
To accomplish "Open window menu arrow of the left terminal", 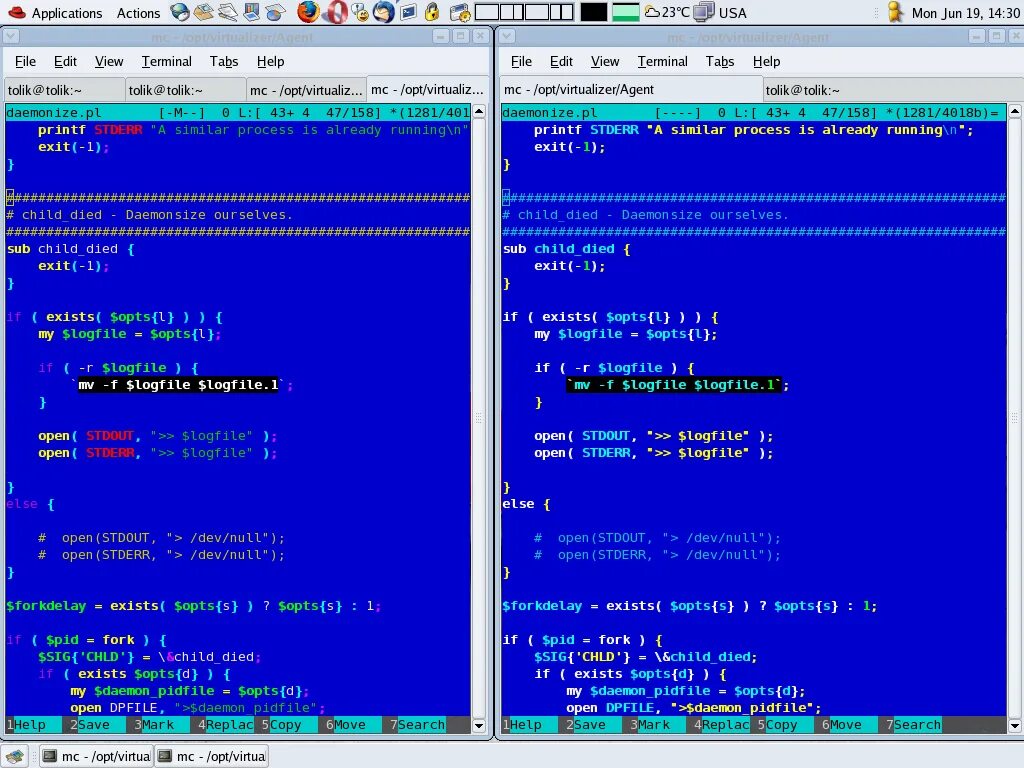I will click(11, 37).
